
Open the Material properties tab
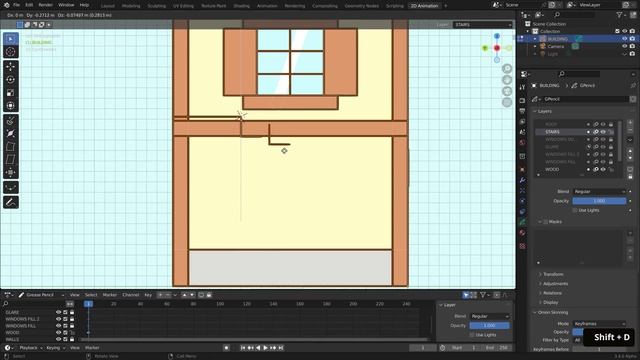[522, 233]
